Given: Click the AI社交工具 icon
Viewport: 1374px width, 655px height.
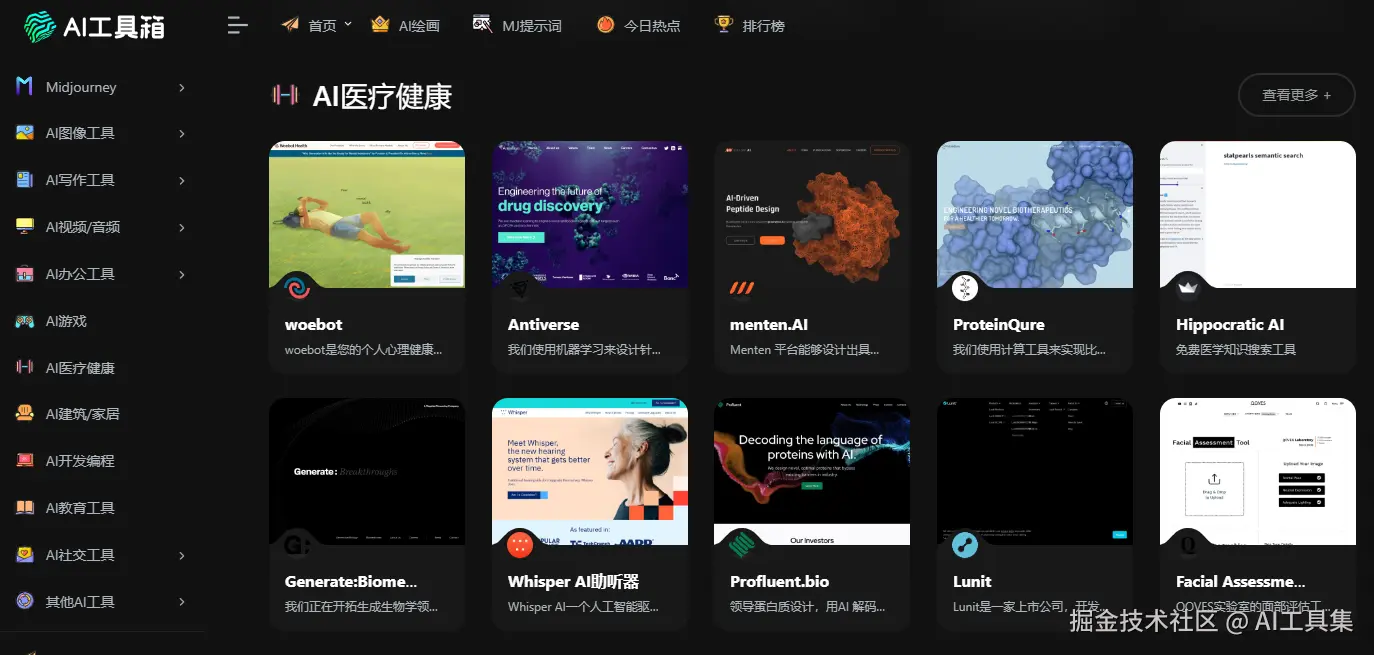Looking at the screenshot, I should coord(25,555).
